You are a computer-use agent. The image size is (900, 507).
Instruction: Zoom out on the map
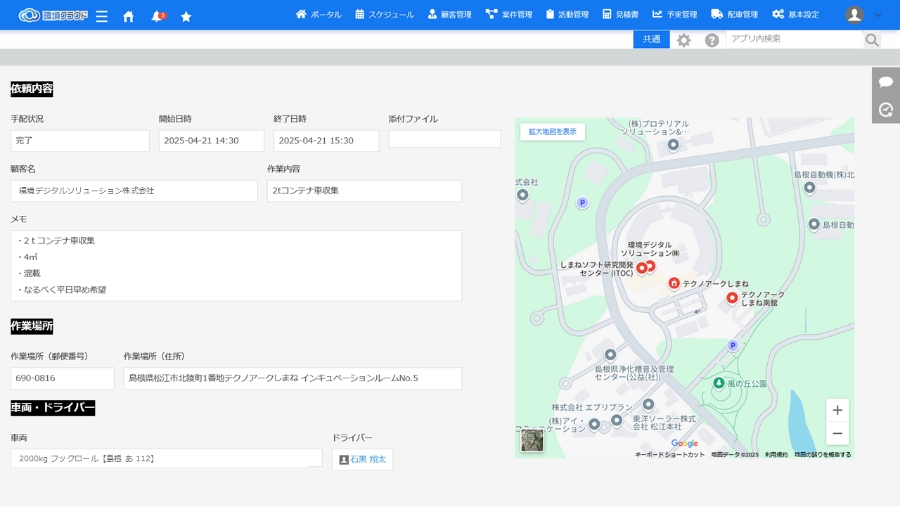point(837,433)
